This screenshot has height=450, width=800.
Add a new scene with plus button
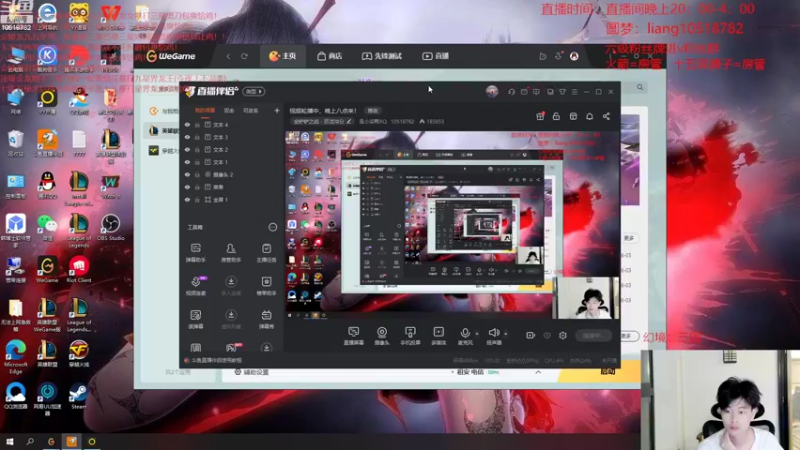click(277, 110)
